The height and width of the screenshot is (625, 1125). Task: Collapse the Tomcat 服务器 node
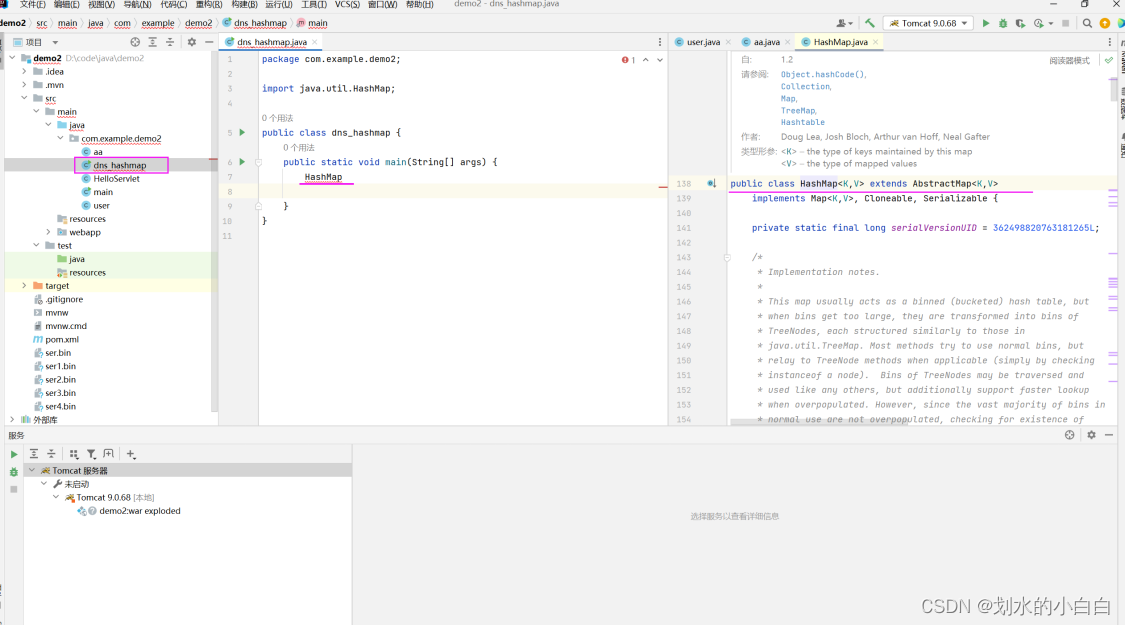pyautogui.click(x=32, y=471)
